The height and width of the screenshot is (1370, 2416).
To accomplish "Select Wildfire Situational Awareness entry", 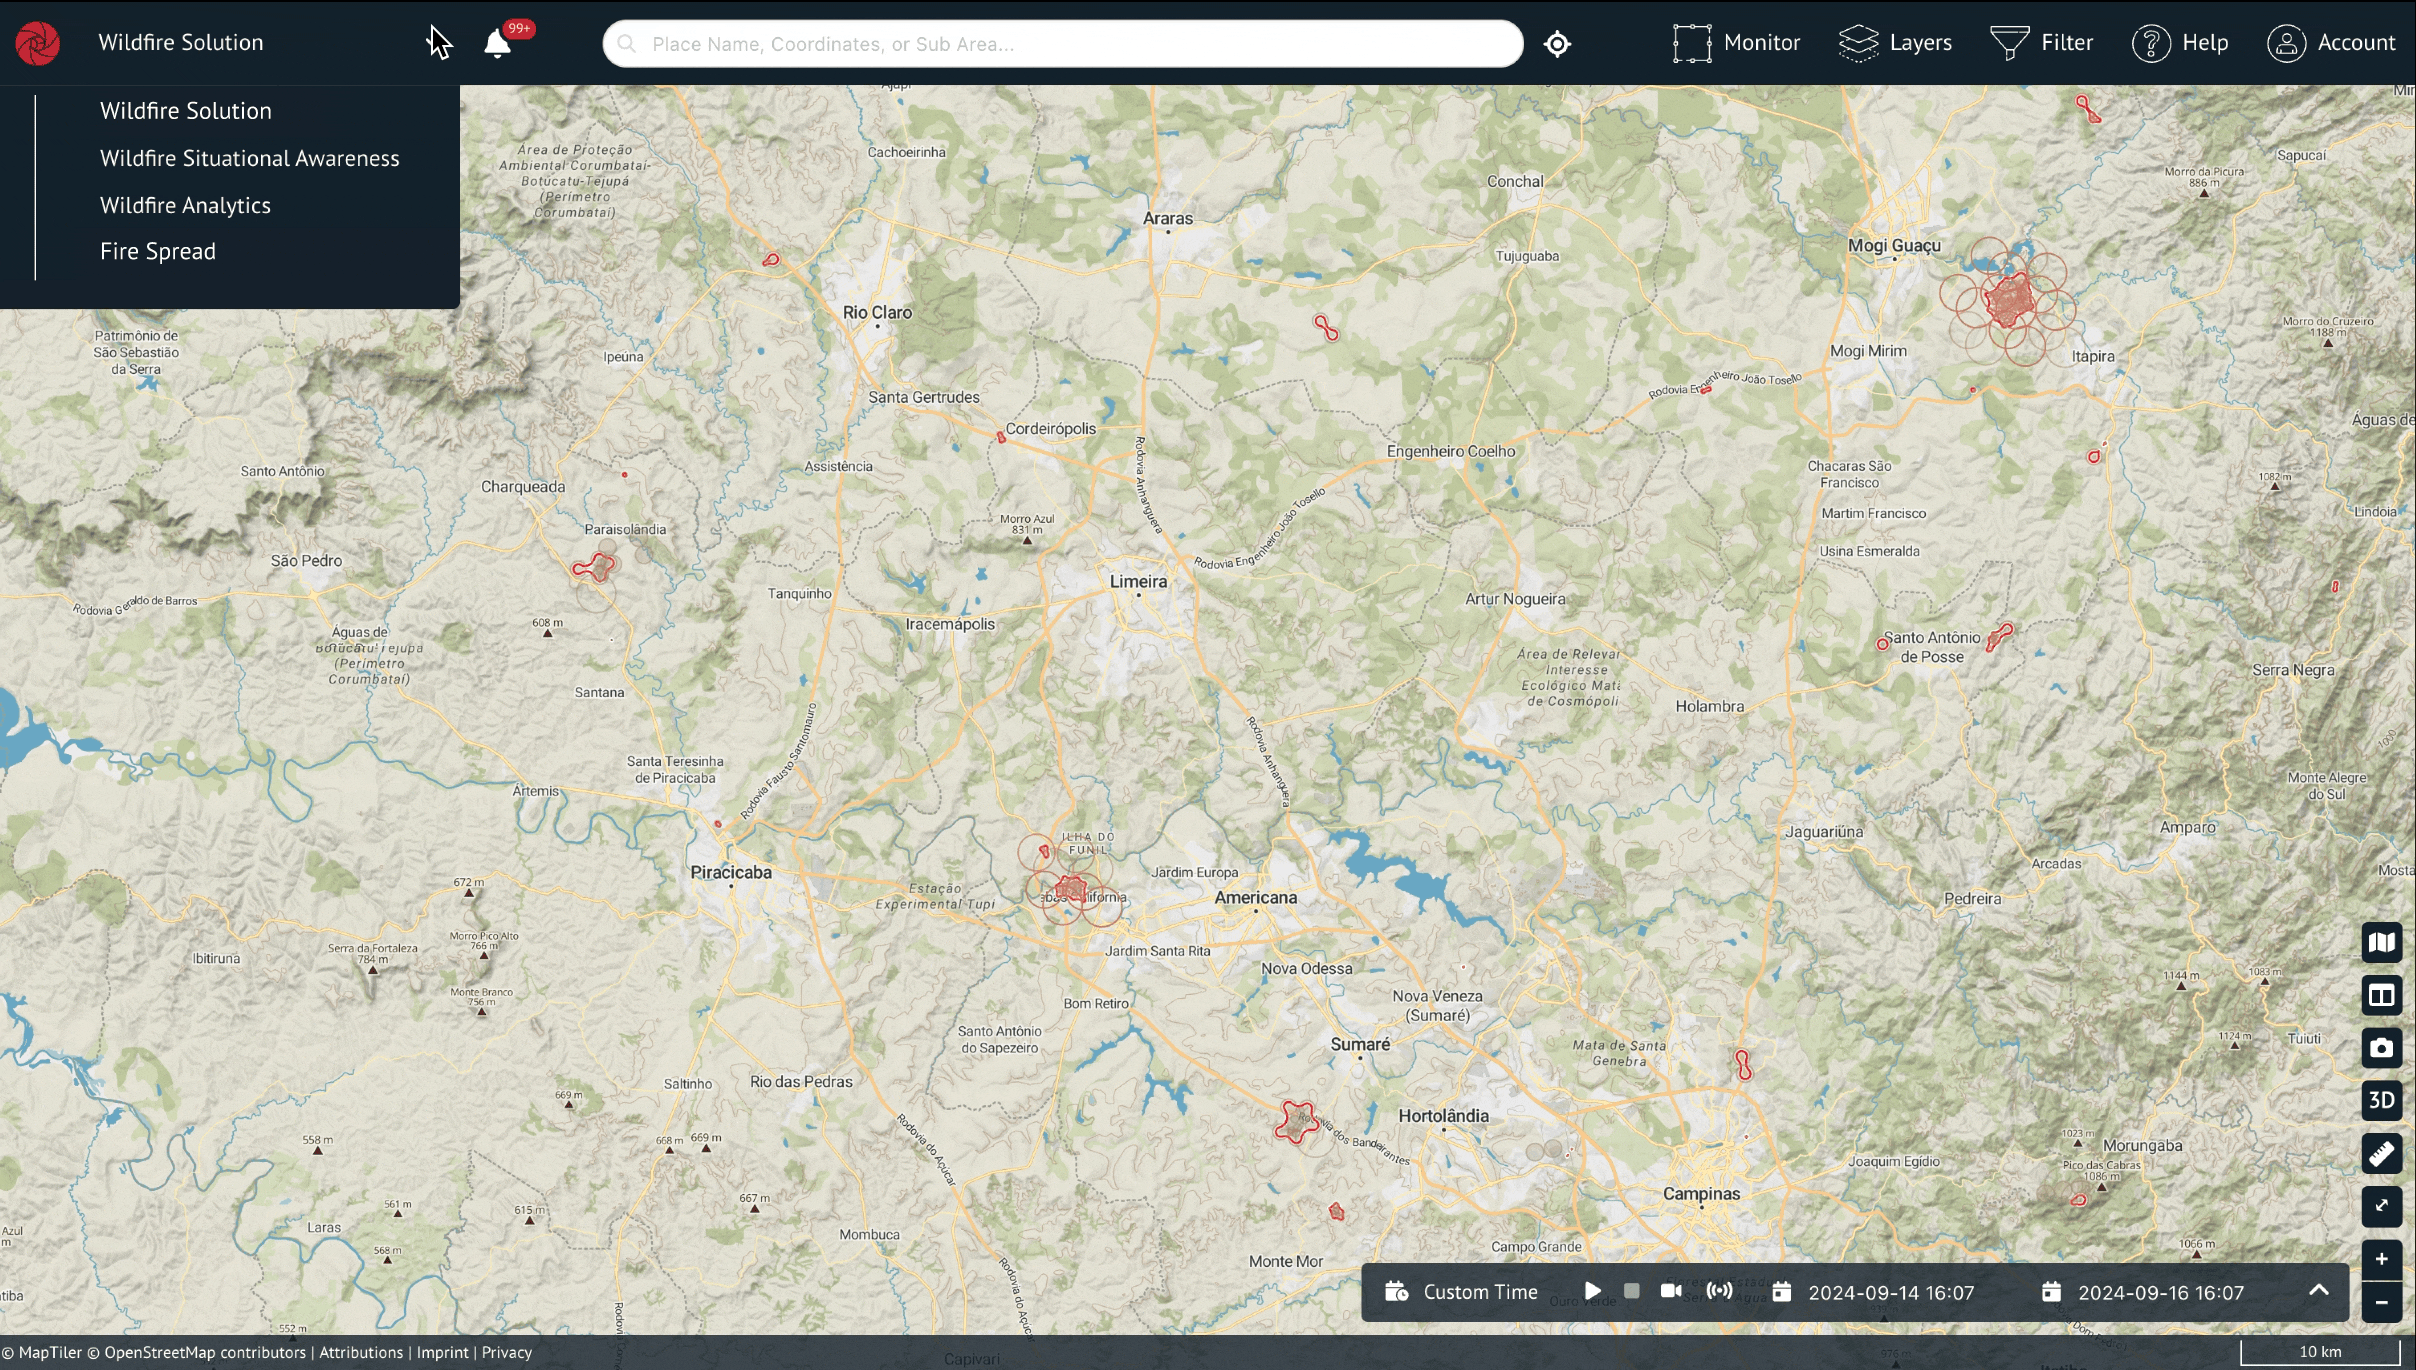I will (x=250, y=158).
